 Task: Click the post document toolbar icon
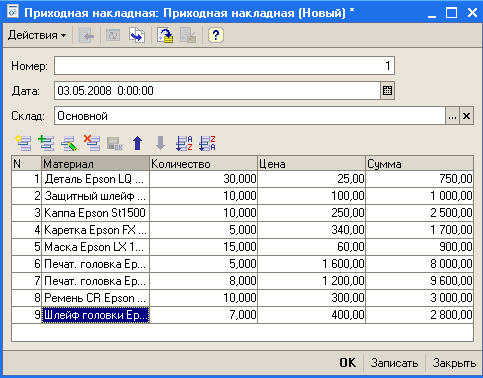(165, 35)
